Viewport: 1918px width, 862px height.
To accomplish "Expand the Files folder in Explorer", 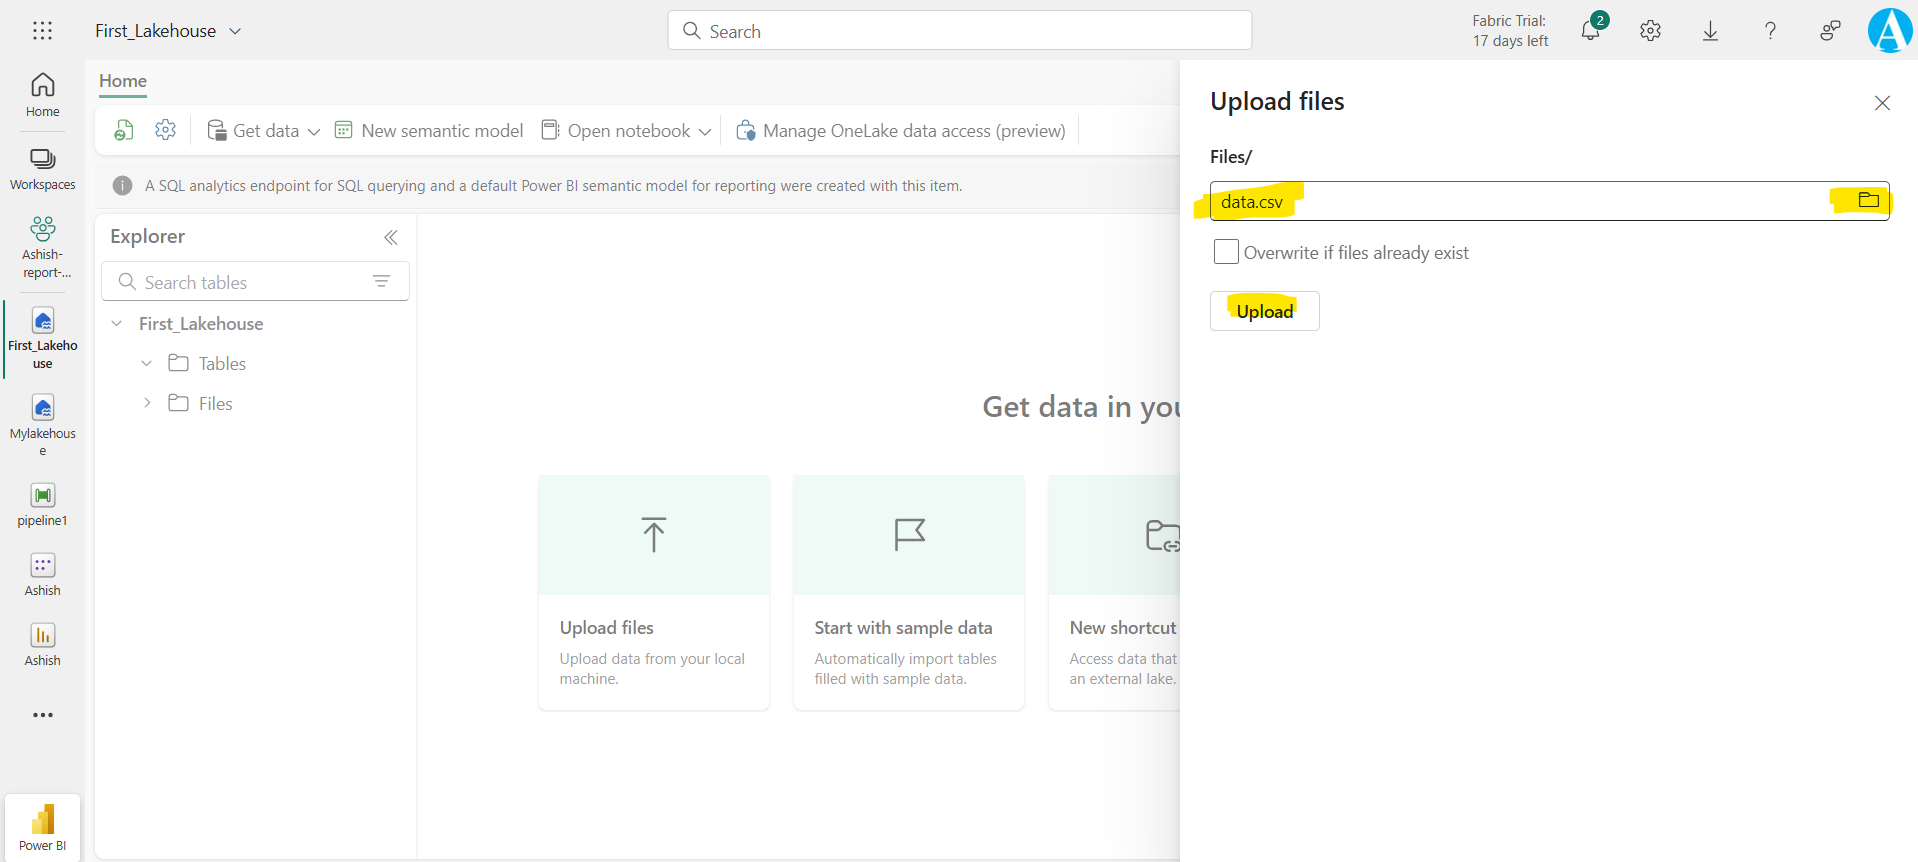I will pos(147,403).
